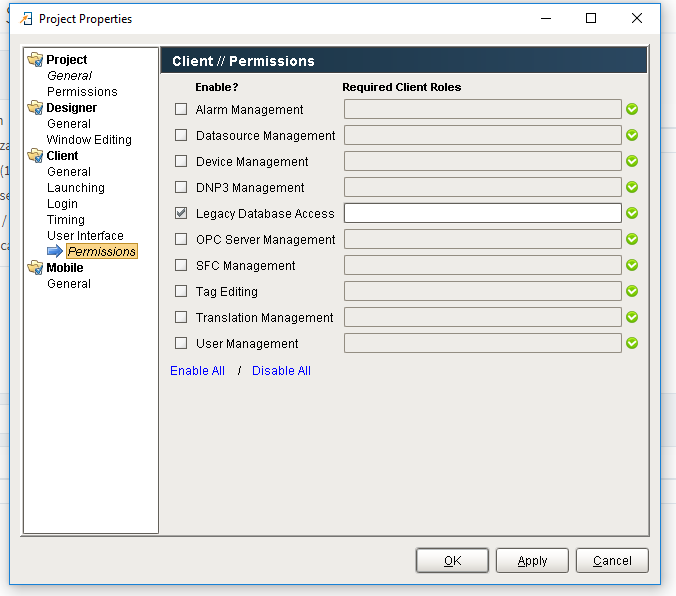The image size is (676, 596).
Task: Click the Enable All link
Action: tap(197, 371)
